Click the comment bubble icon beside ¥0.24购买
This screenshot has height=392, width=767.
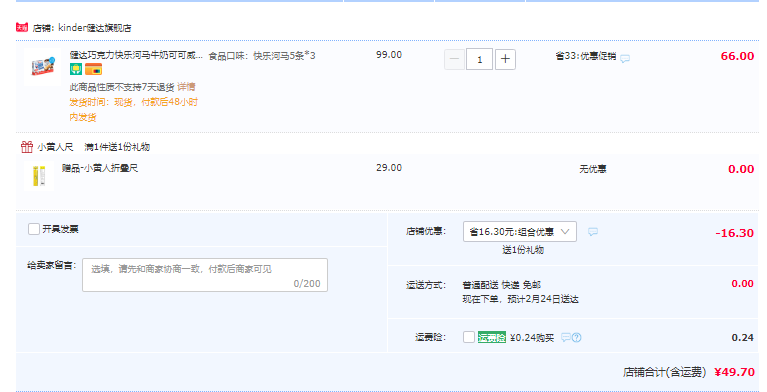pyautogui.click(x=565, y=337)
